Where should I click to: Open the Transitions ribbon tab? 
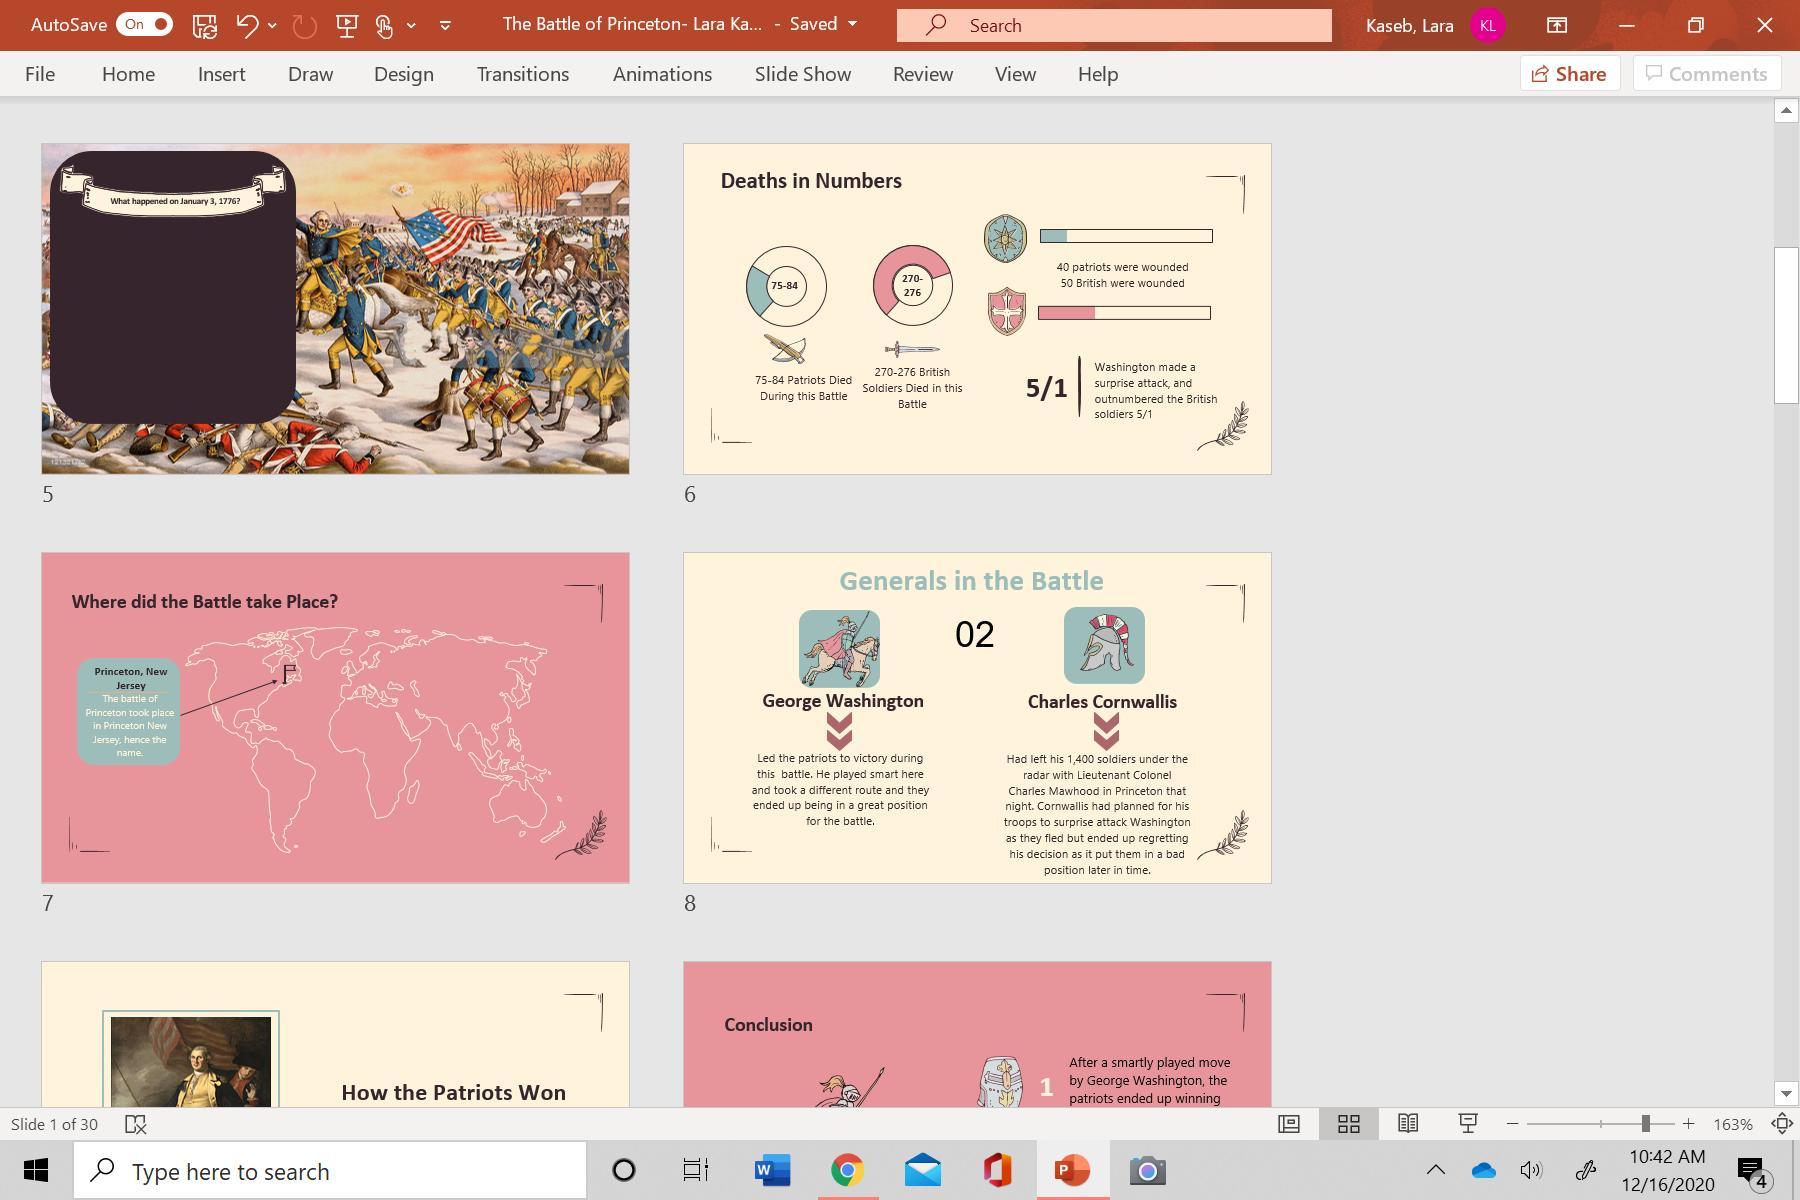click(522, 74)
